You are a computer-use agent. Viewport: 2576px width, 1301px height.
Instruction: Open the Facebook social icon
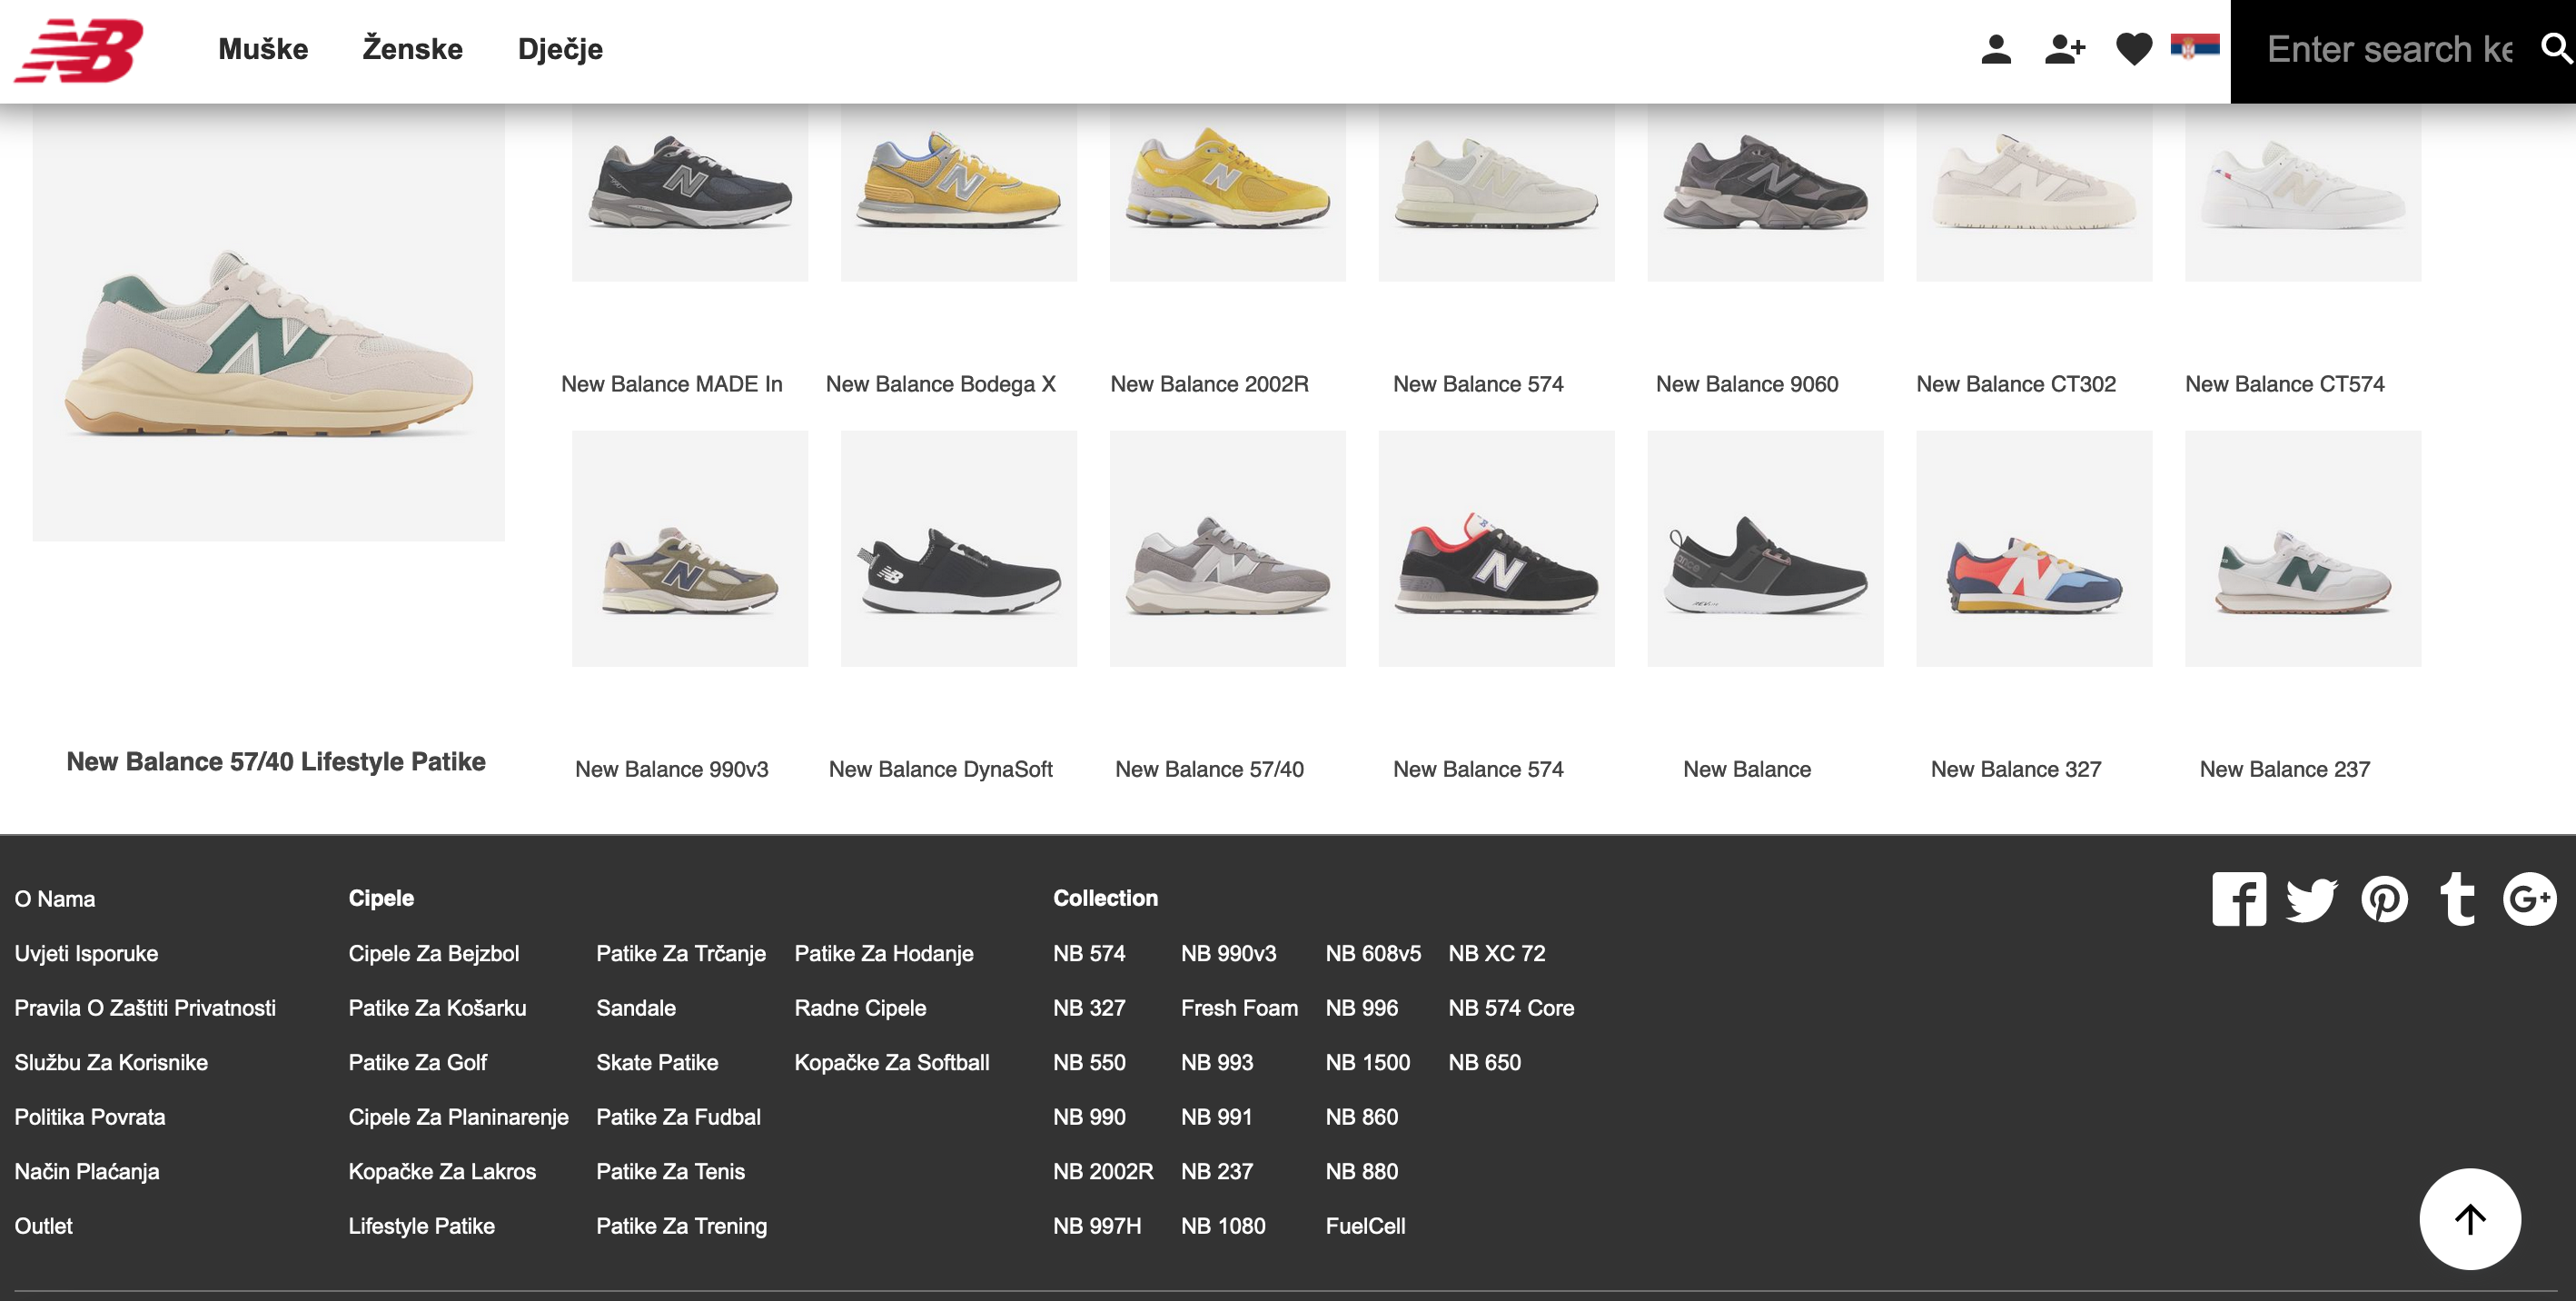[2239, 899]
